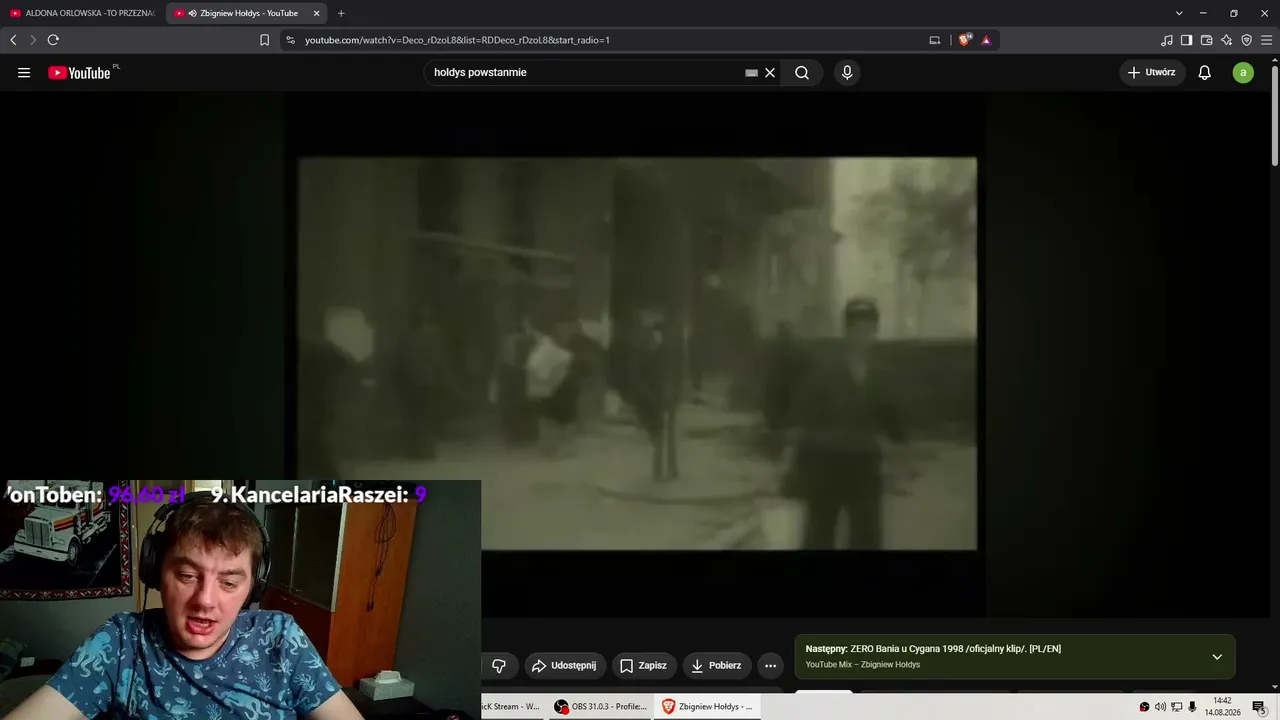Go to YouTube home via logo

pos(79,72)
